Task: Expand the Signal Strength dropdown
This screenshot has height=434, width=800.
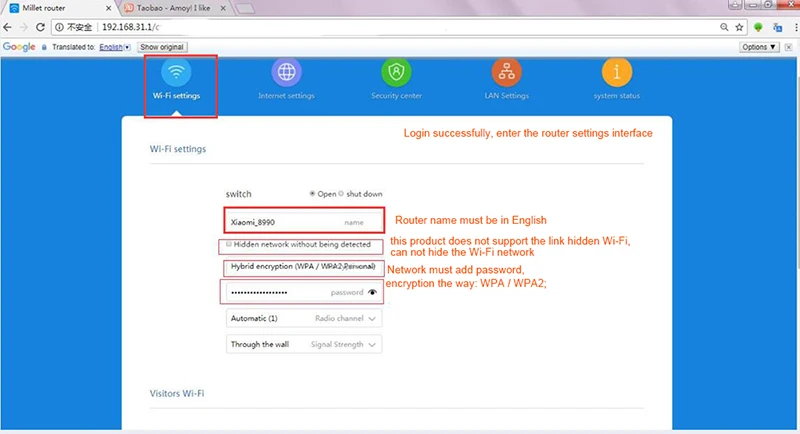Action: click(304, 344)
